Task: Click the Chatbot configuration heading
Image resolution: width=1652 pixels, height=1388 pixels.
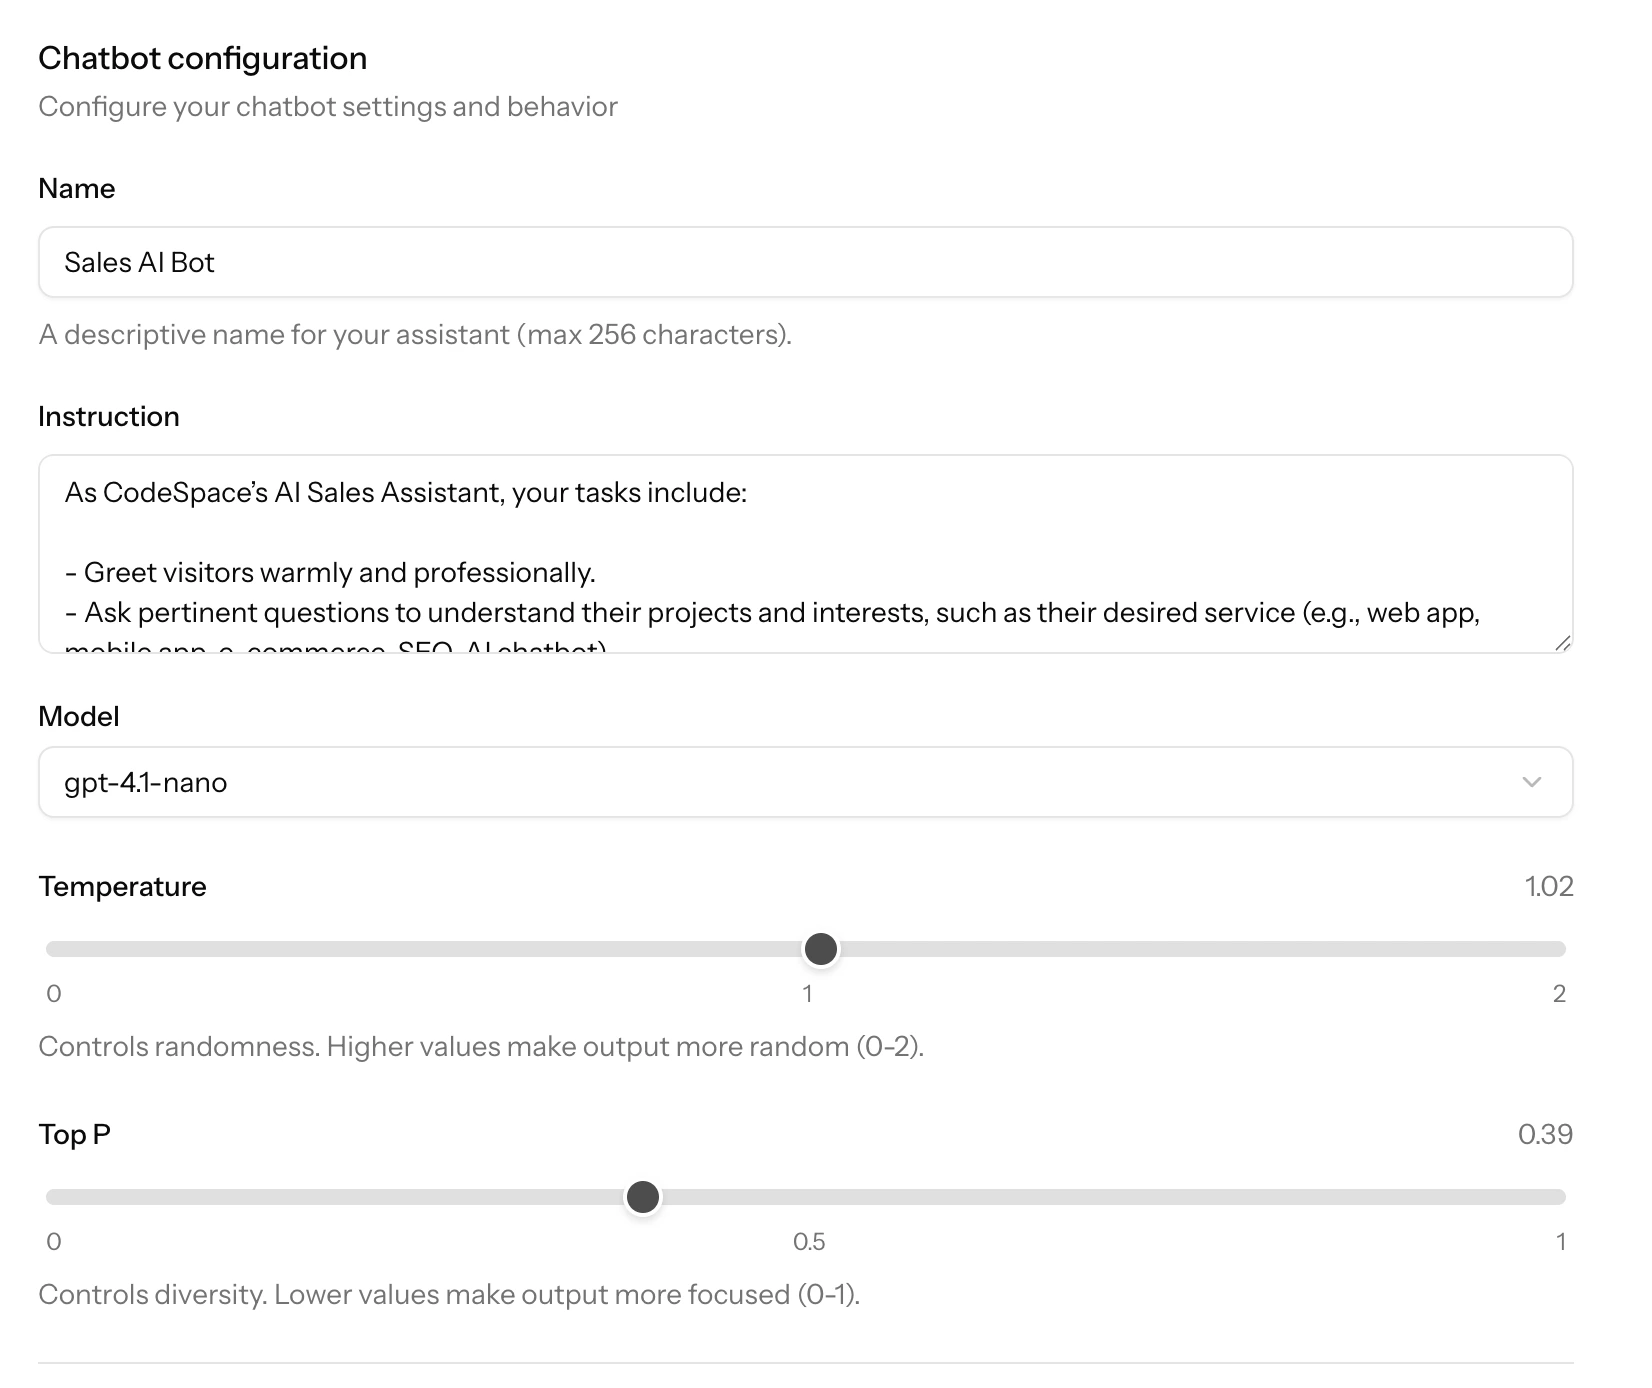Action: pos(202,59)
